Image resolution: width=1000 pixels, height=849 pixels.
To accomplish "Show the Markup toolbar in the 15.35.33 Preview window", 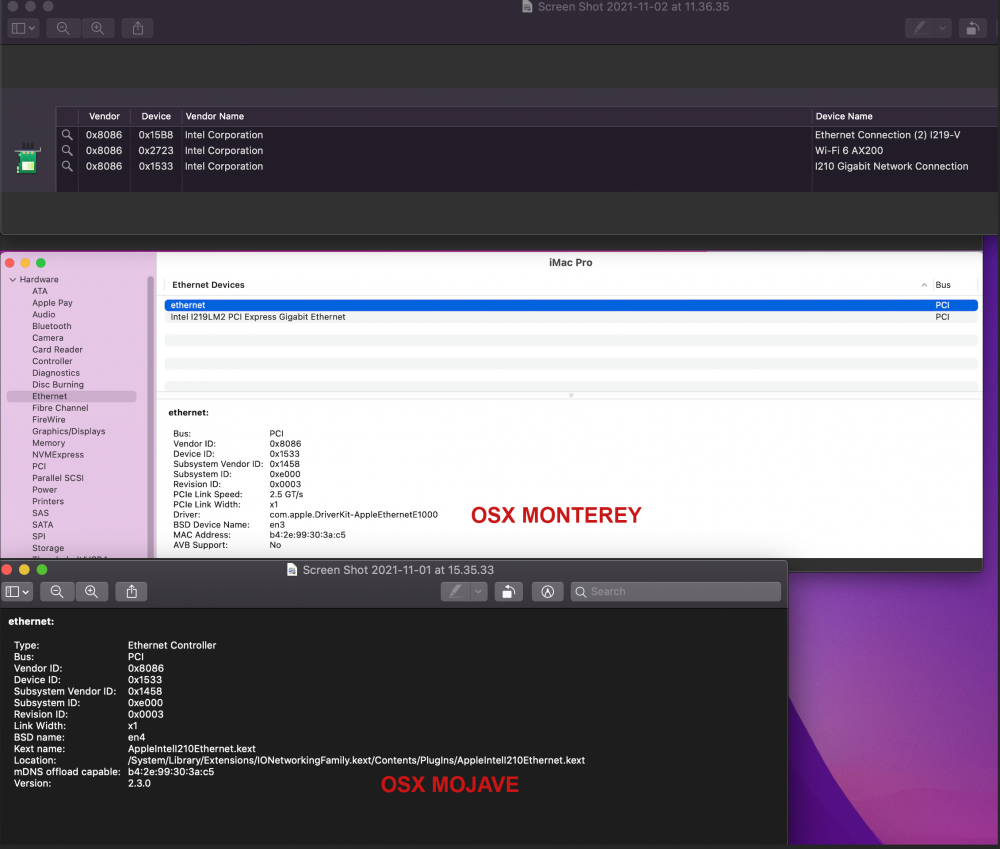I will pos(547,592).
